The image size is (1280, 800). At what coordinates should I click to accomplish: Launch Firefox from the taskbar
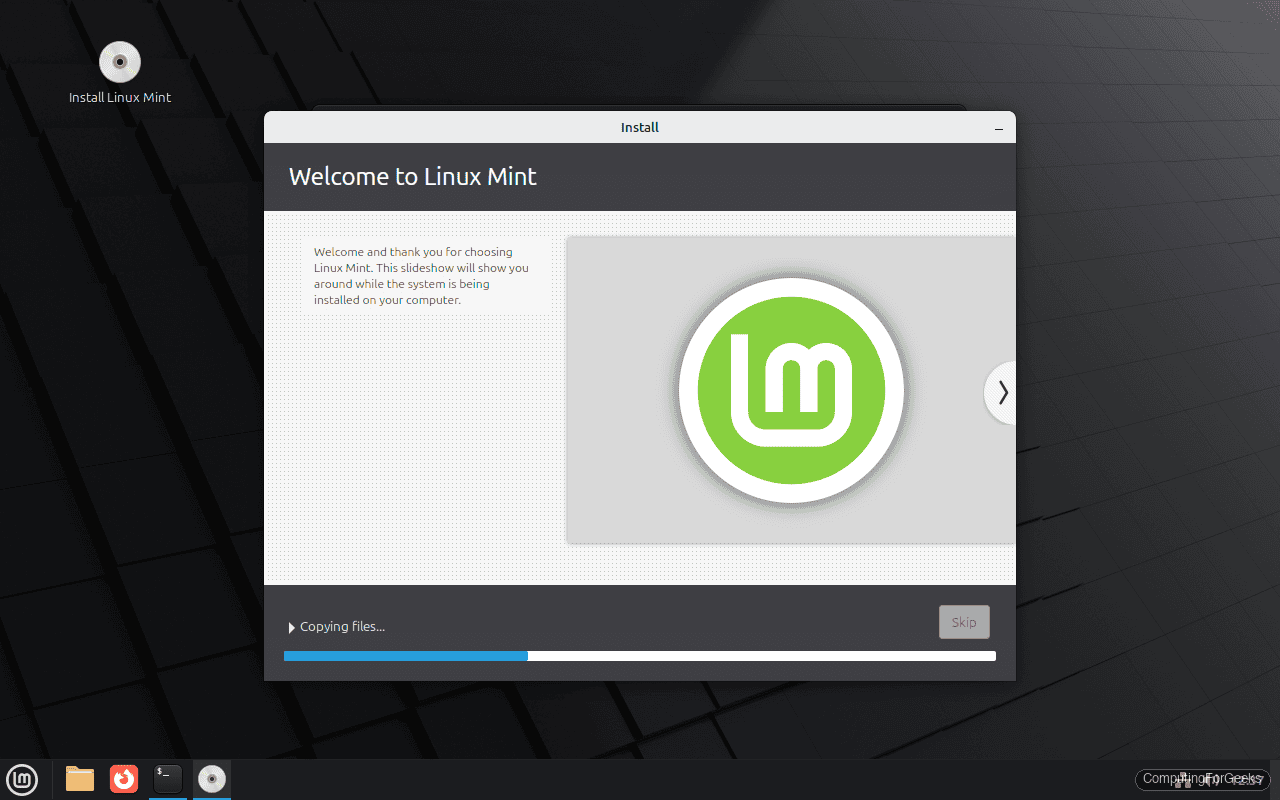(x=123, y=779)
